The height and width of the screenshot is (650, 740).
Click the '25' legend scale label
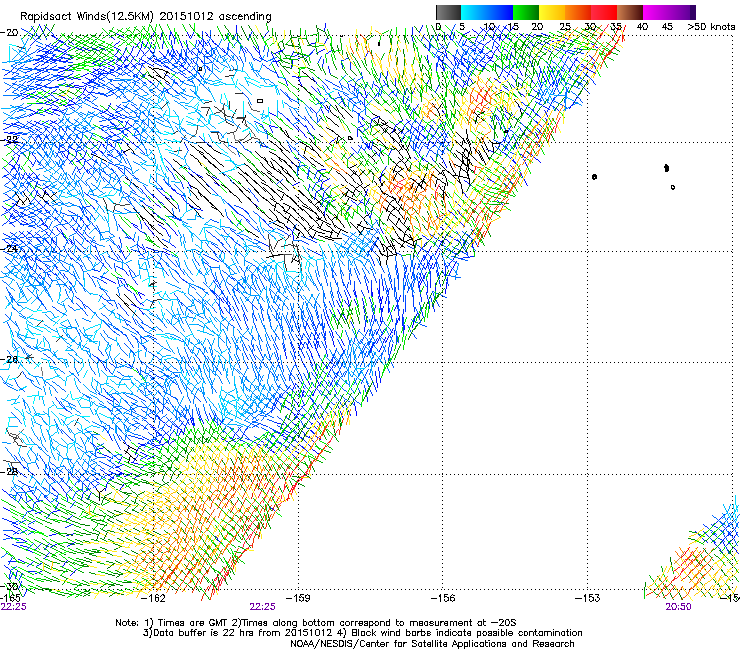pos(565,27)
